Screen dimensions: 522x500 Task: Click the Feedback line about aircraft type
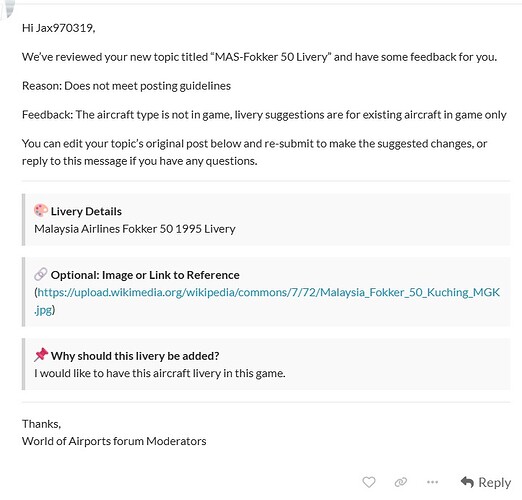point(264,115)
